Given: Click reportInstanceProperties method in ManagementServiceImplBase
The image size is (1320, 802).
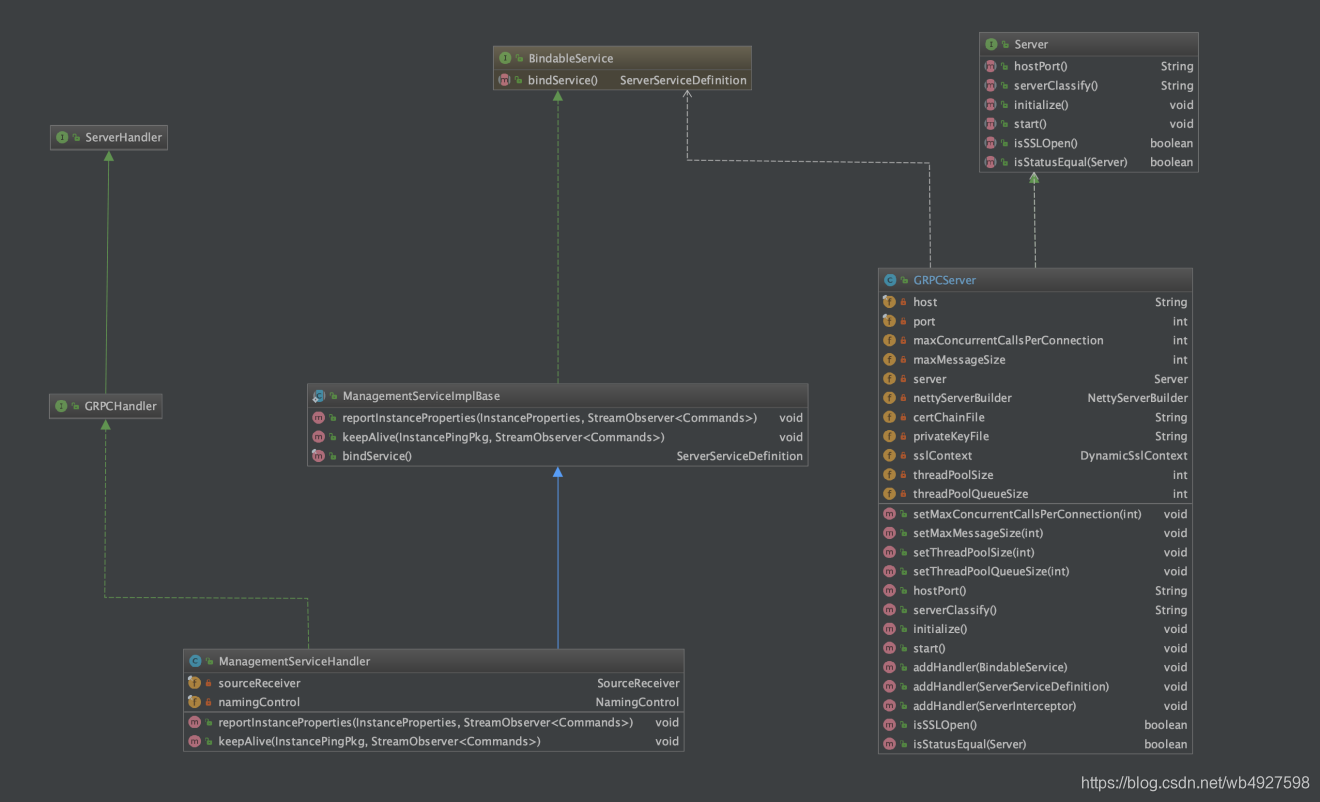Looking at the screenshot, I should [x=557, y=418].
